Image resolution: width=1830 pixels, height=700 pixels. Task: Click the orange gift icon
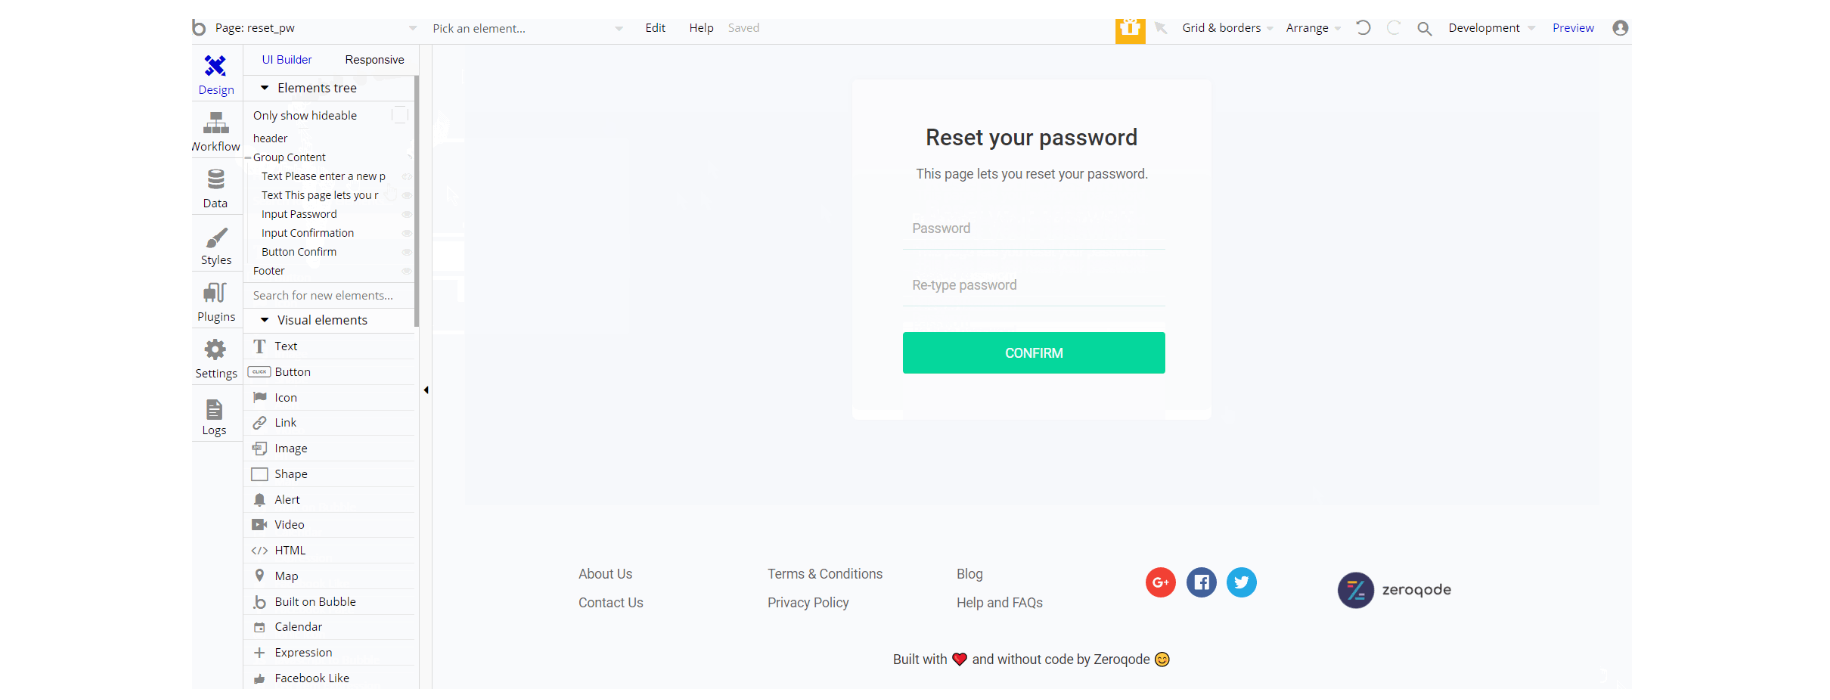pos(1130,29)
